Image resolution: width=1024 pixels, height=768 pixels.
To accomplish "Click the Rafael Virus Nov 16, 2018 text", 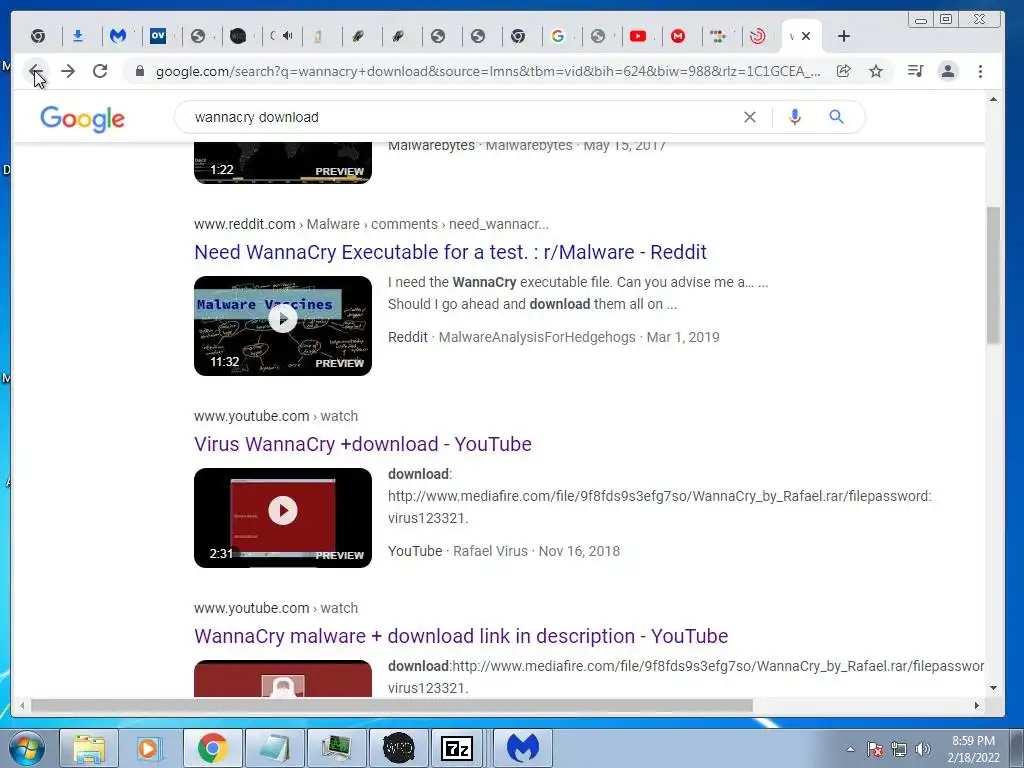I will 536,551.
